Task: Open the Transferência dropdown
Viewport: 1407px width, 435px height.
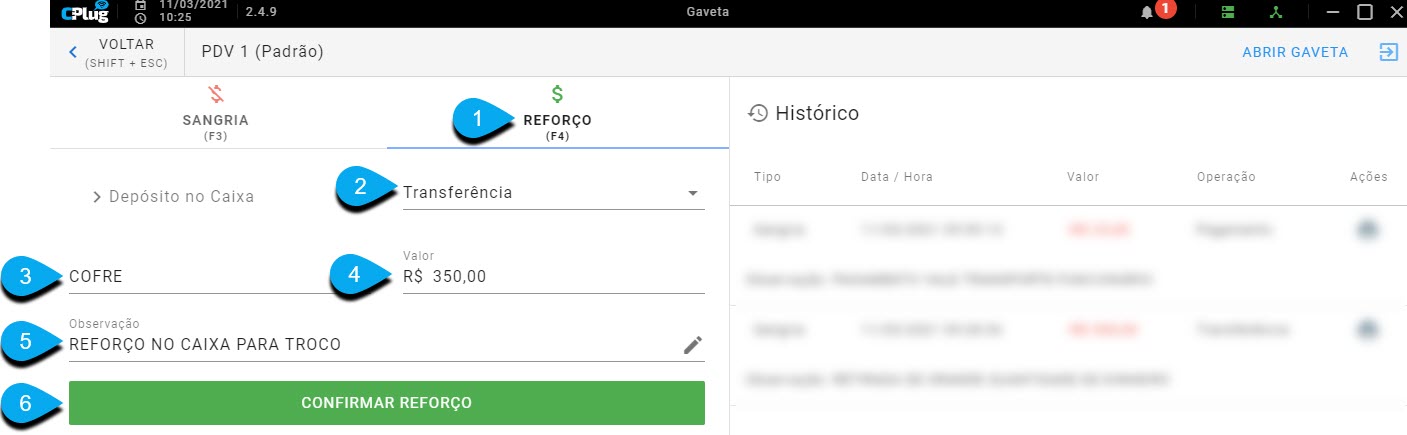Action: point(553,193)
